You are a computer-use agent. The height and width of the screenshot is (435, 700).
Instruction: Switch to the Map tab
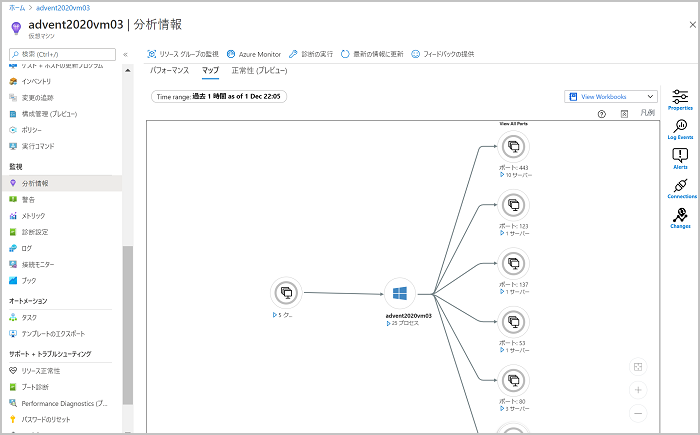tap(210, 71)
